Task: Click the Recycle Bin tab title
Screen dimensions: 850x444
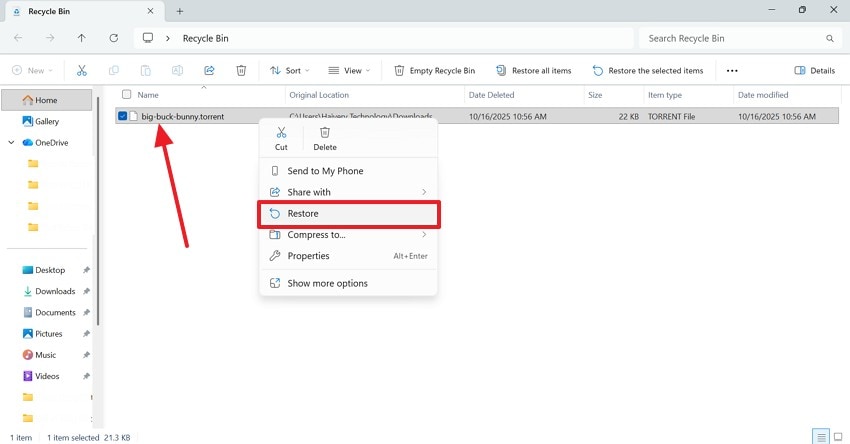Action: (49, 11)
